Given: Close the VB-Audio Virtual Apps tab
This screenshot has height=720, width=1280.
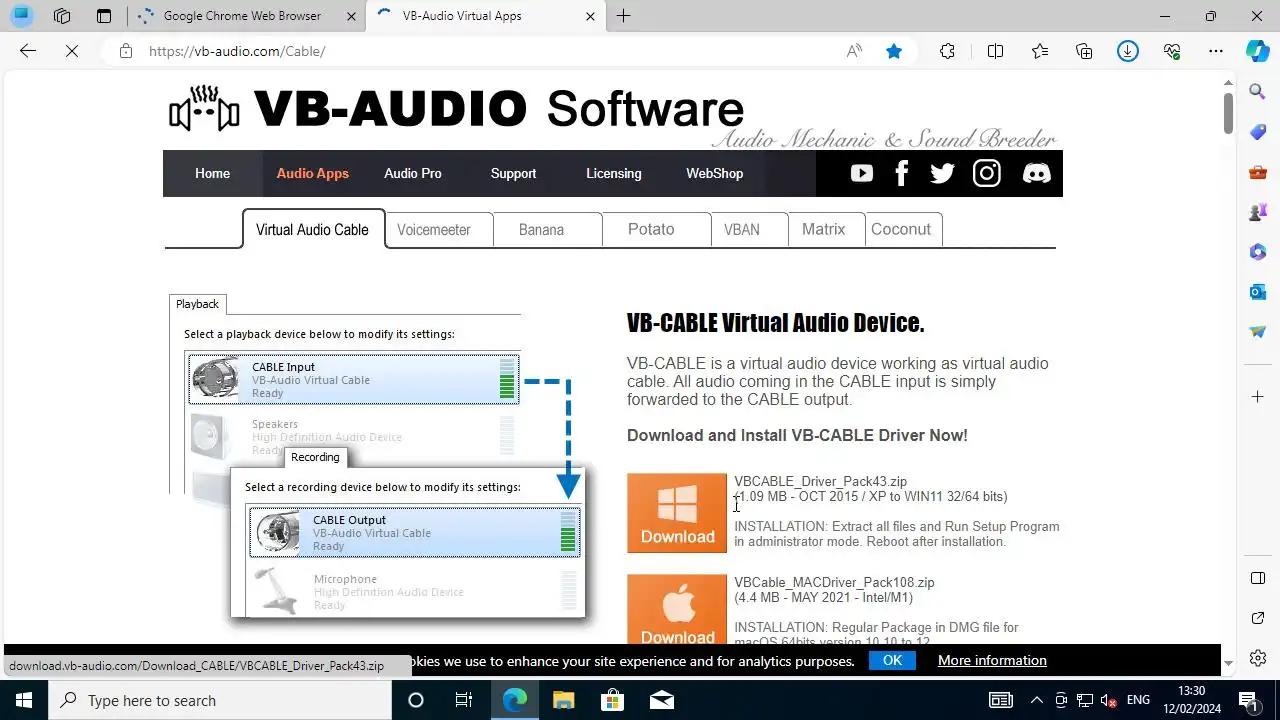Looking at the screenshot, I should tap(590, 16).
